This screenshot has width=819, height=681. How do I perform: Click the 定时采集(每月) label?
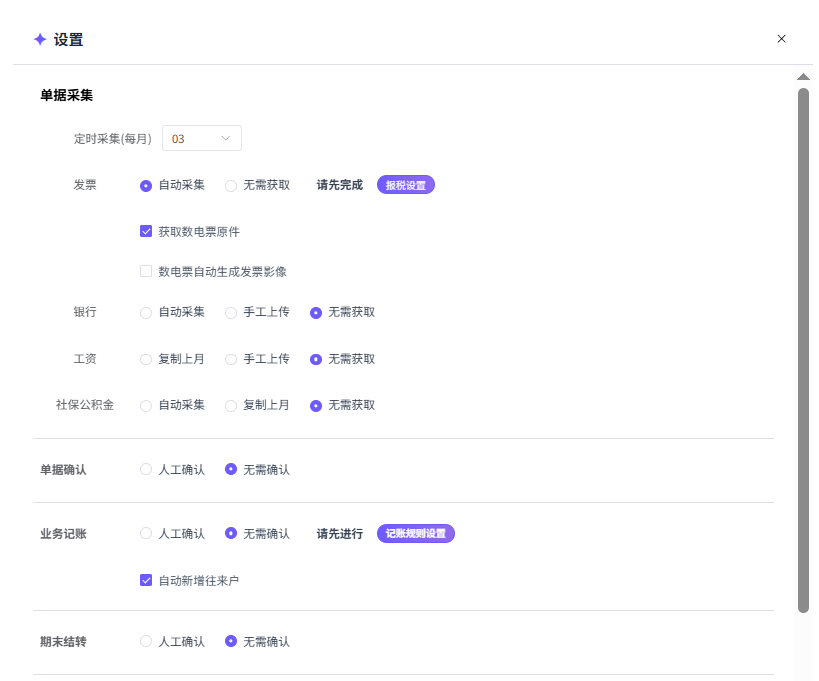tap(112, 139)
